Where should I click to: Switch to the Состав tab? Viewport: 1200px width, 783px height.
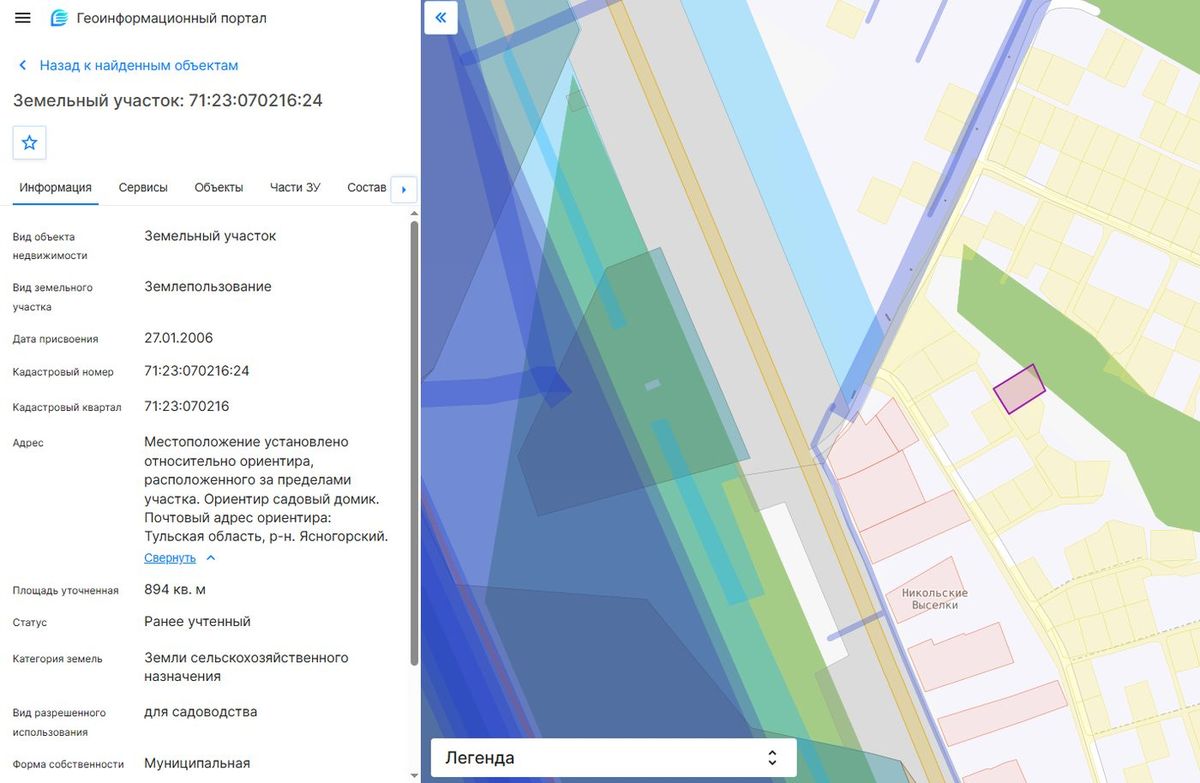[366, 187]
